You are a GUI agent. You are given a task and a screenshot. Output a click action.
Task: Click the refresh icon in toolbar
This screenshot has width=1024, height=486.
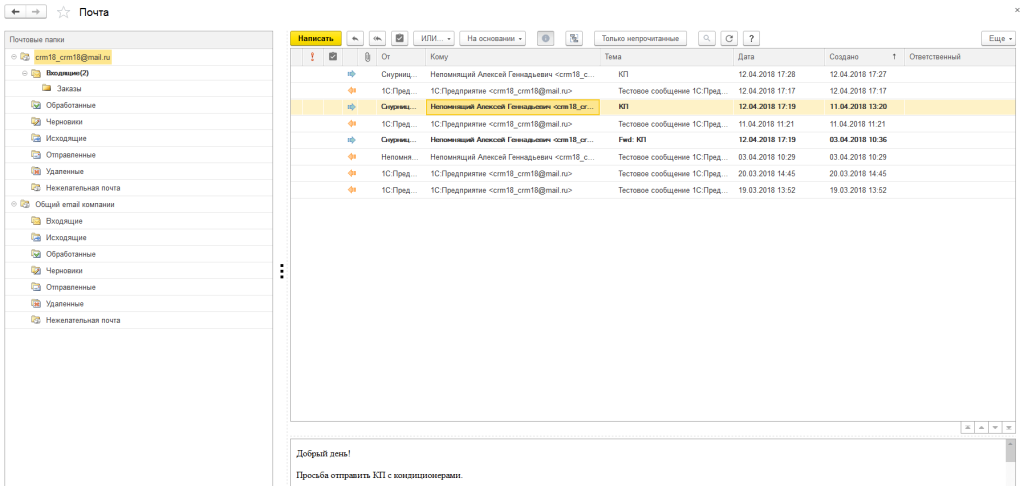pos(729,38)
